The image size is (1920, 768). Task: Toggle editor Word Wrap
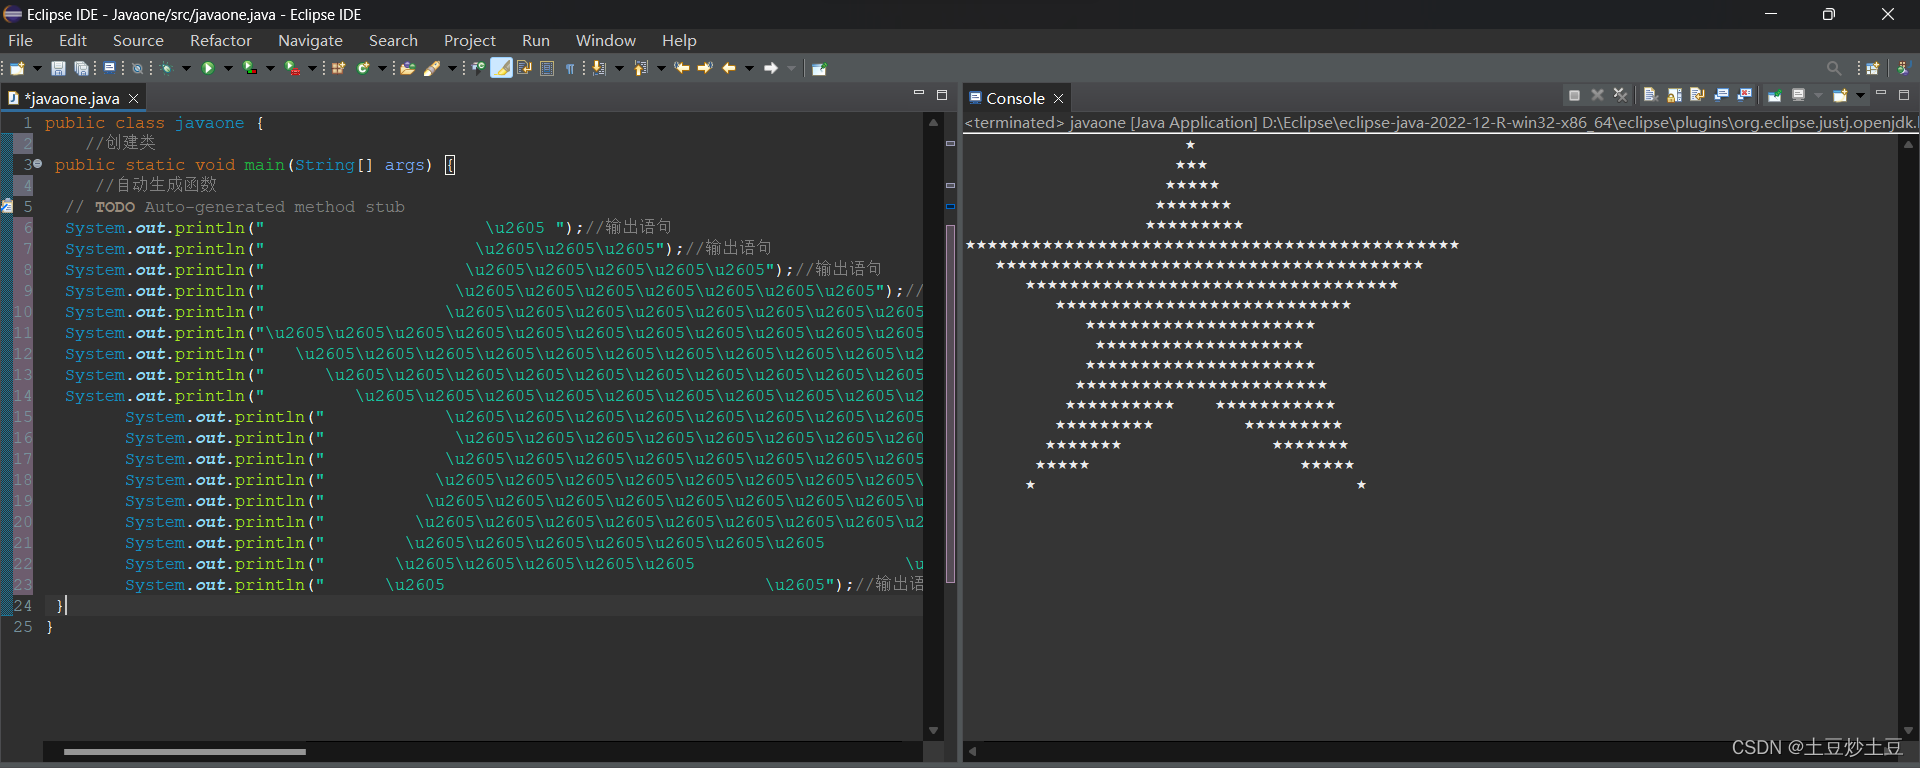(x=524, y=68)
